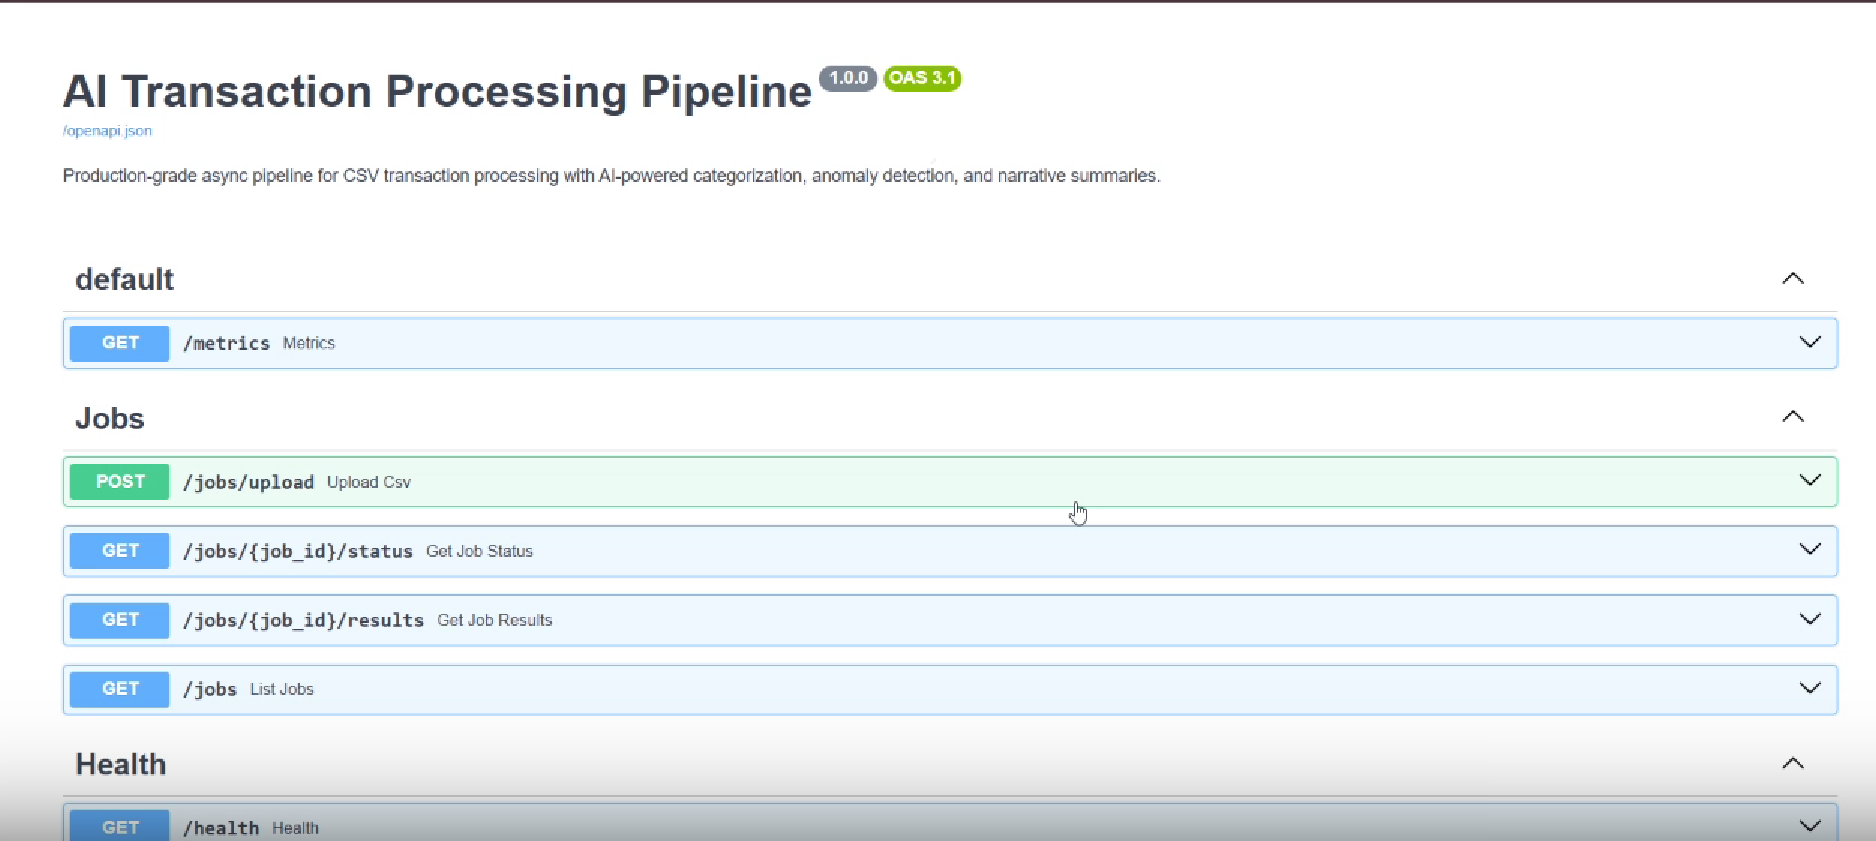Open the /jobs/{job_id}/status path

point(297,551)
